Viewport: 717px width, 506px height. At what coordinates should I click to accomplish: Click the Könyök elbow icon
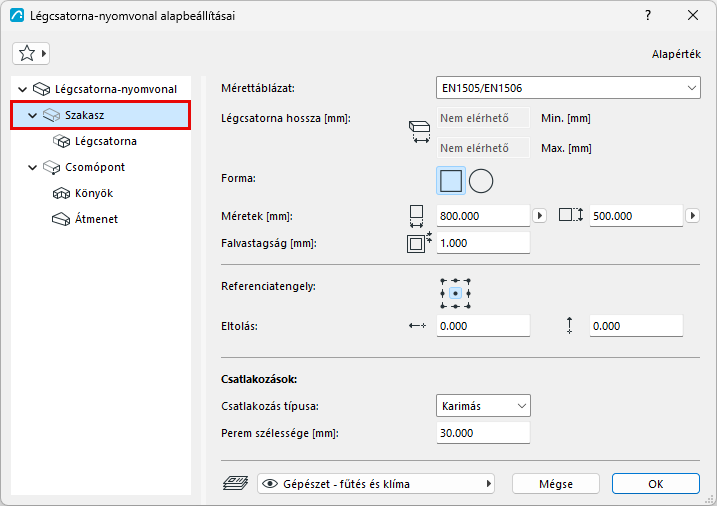[x=61, y=193]
